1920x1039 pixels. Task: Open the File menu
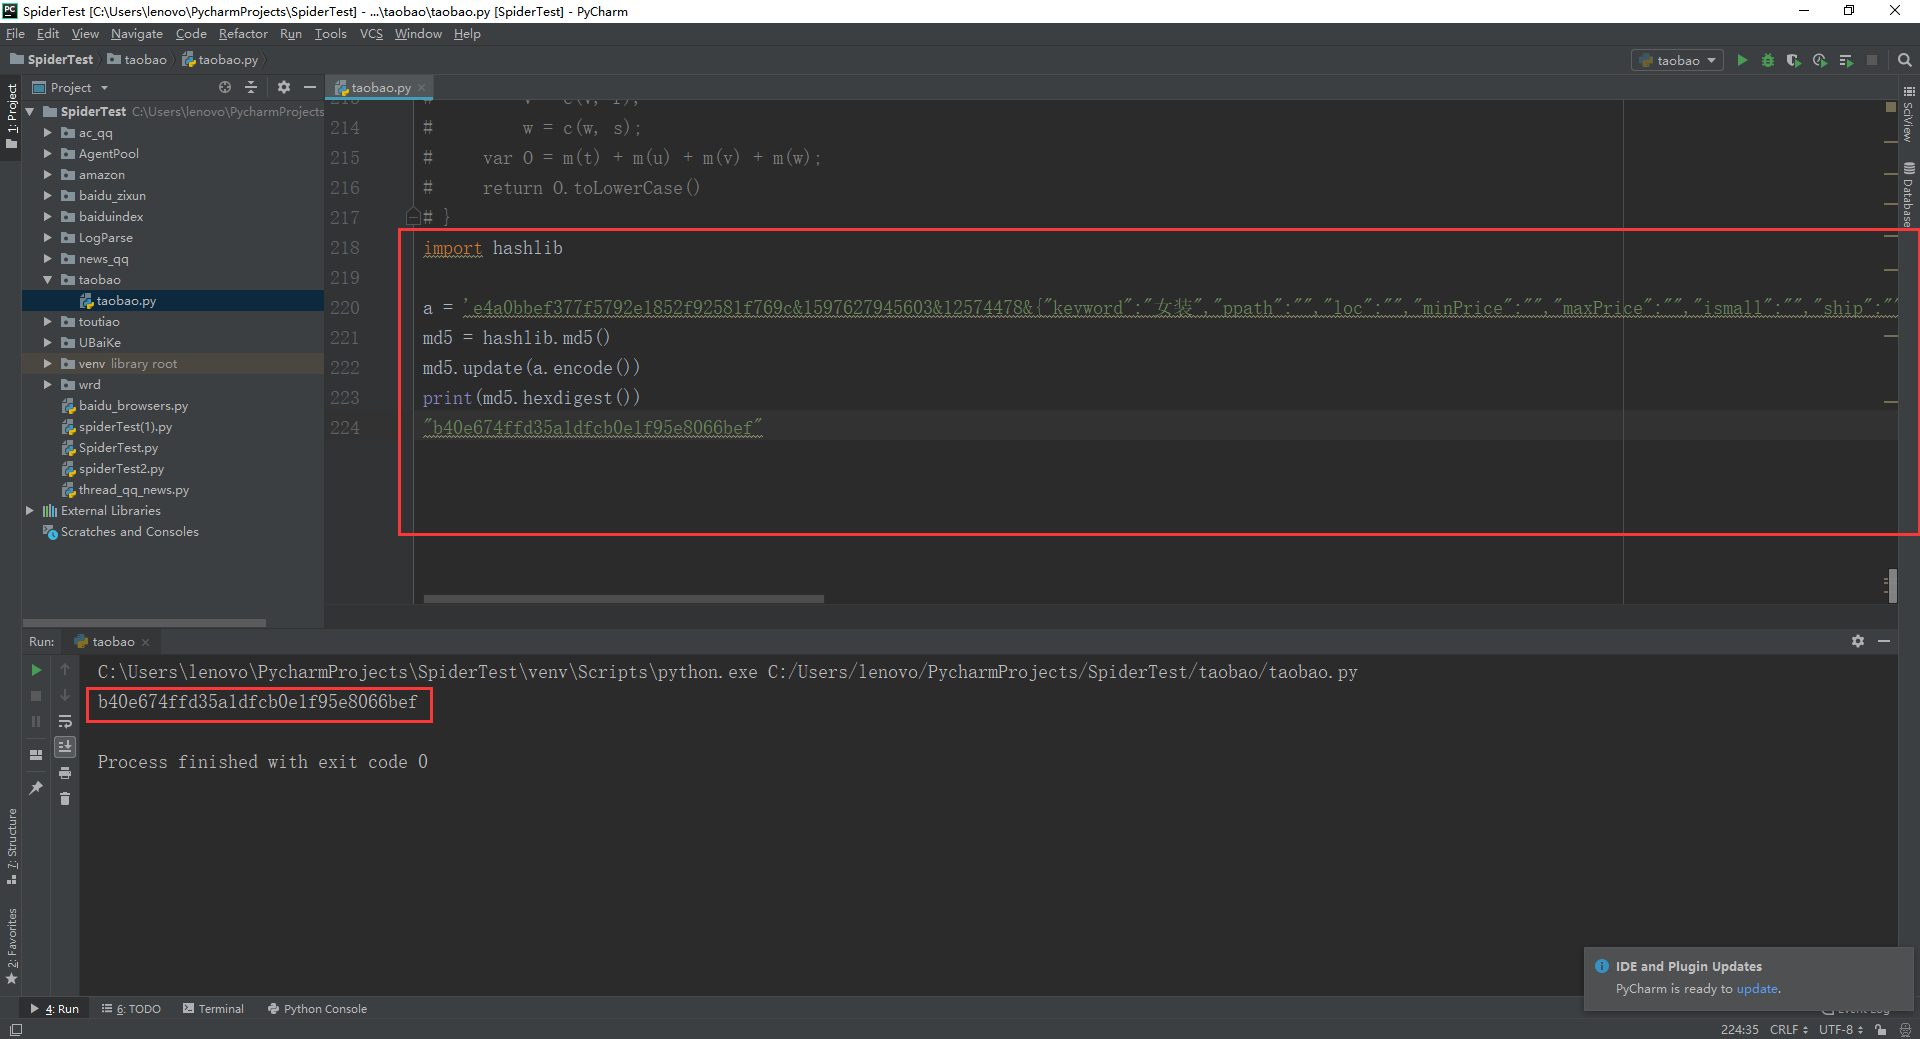pos(15,33)
